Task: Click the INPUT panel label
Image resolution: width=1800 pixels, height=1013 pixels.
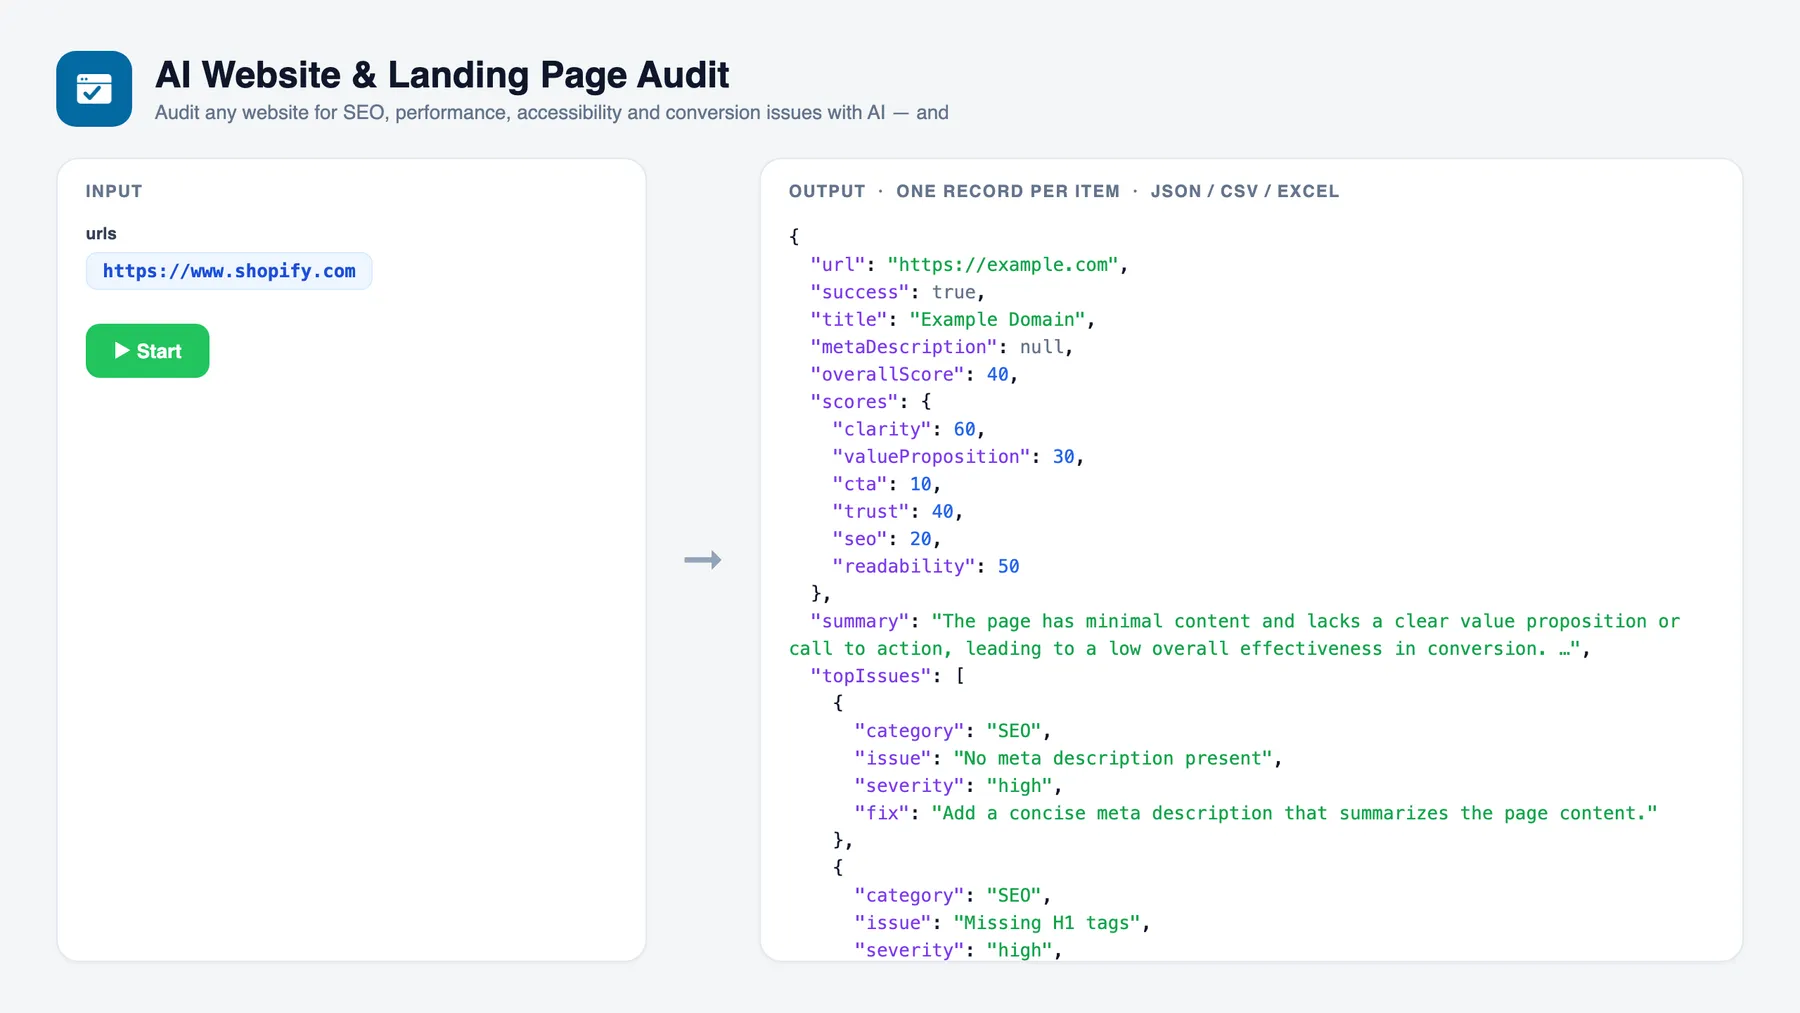Action: click(114, 191)
